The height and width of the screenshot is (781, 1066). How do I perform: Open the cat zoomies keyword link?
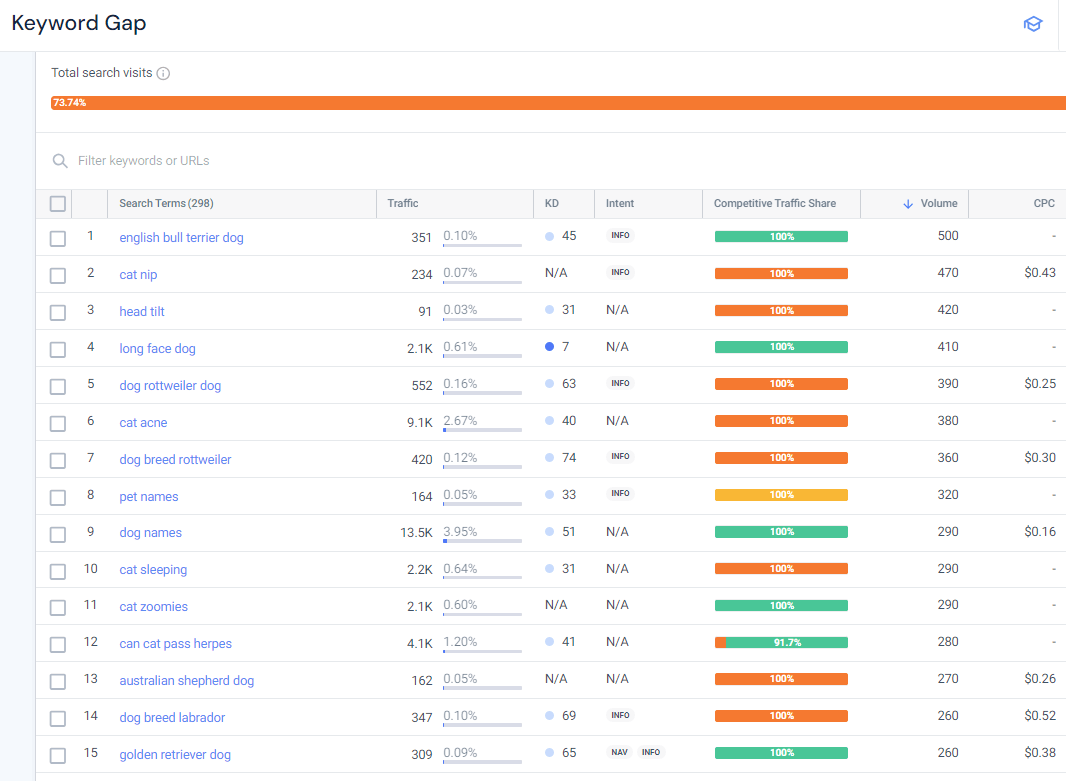[x=153, y=606]
